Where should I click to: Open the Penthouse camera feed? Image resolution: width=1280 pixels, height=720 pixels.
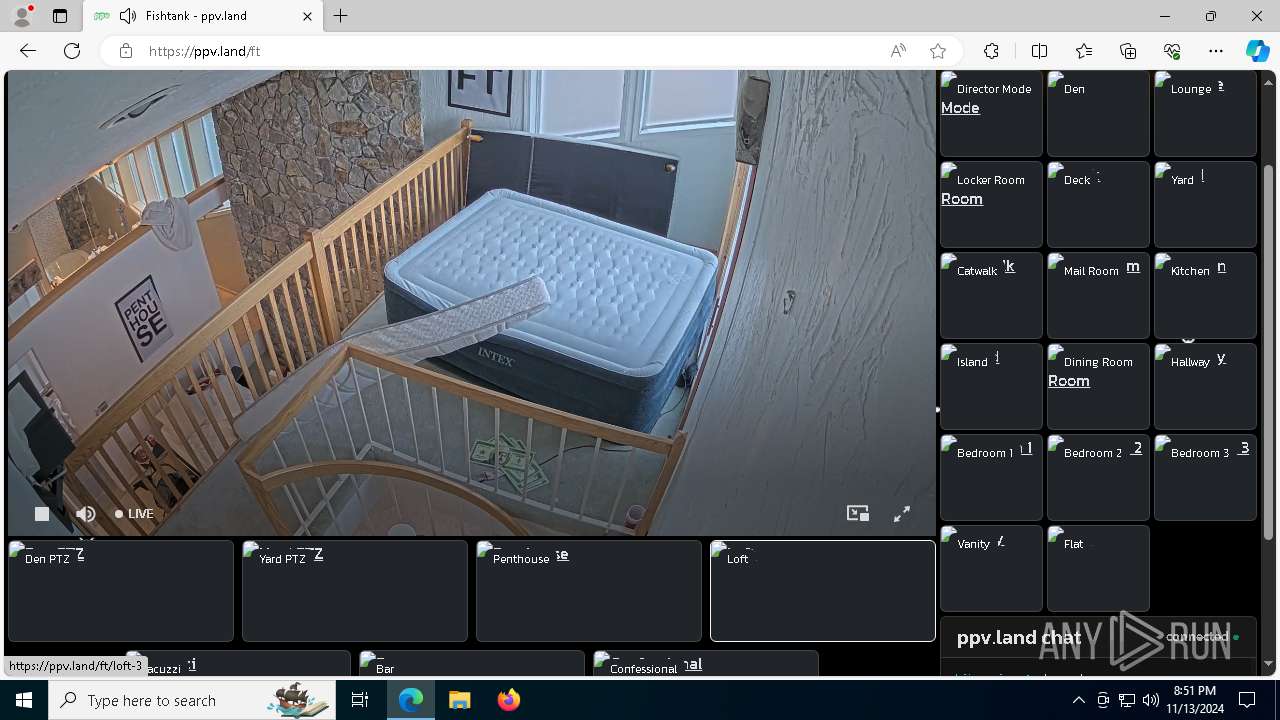589,591
